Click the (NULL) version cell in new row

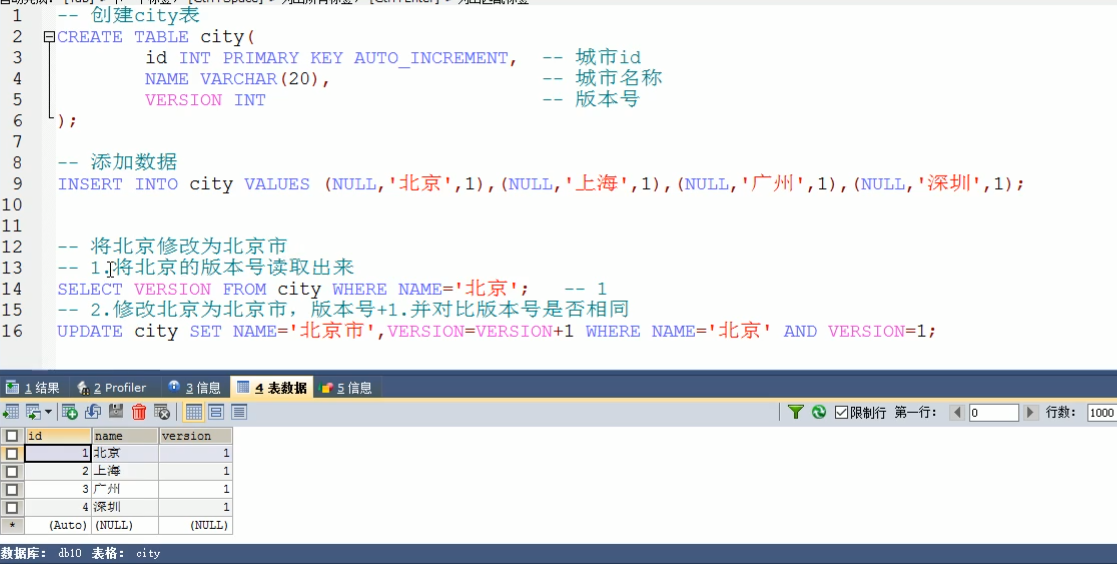tap(195, 525)
